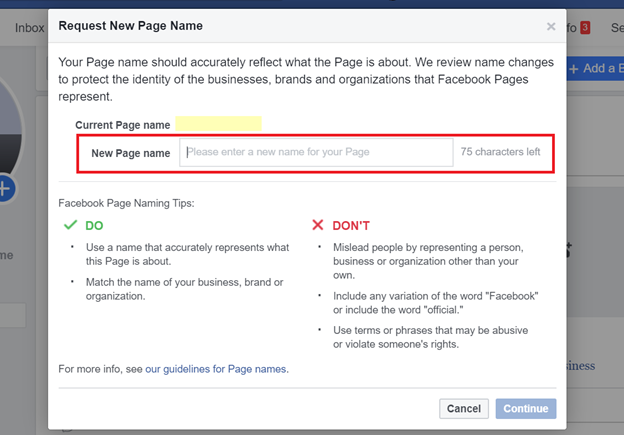Click the DON'T heading text
This screenshot has height=435, width=624.
pyautogui.click(x=354, y=226)
